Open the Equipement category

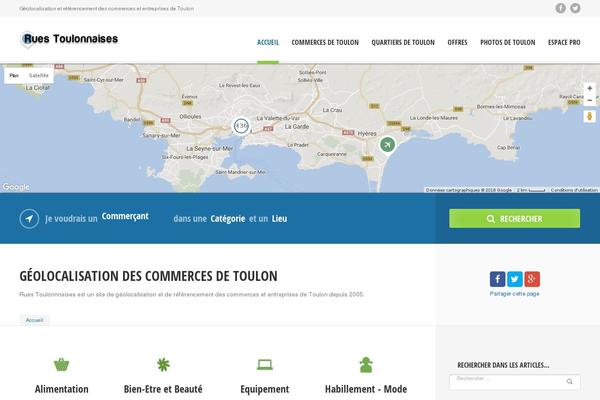(x=265, y=389)
